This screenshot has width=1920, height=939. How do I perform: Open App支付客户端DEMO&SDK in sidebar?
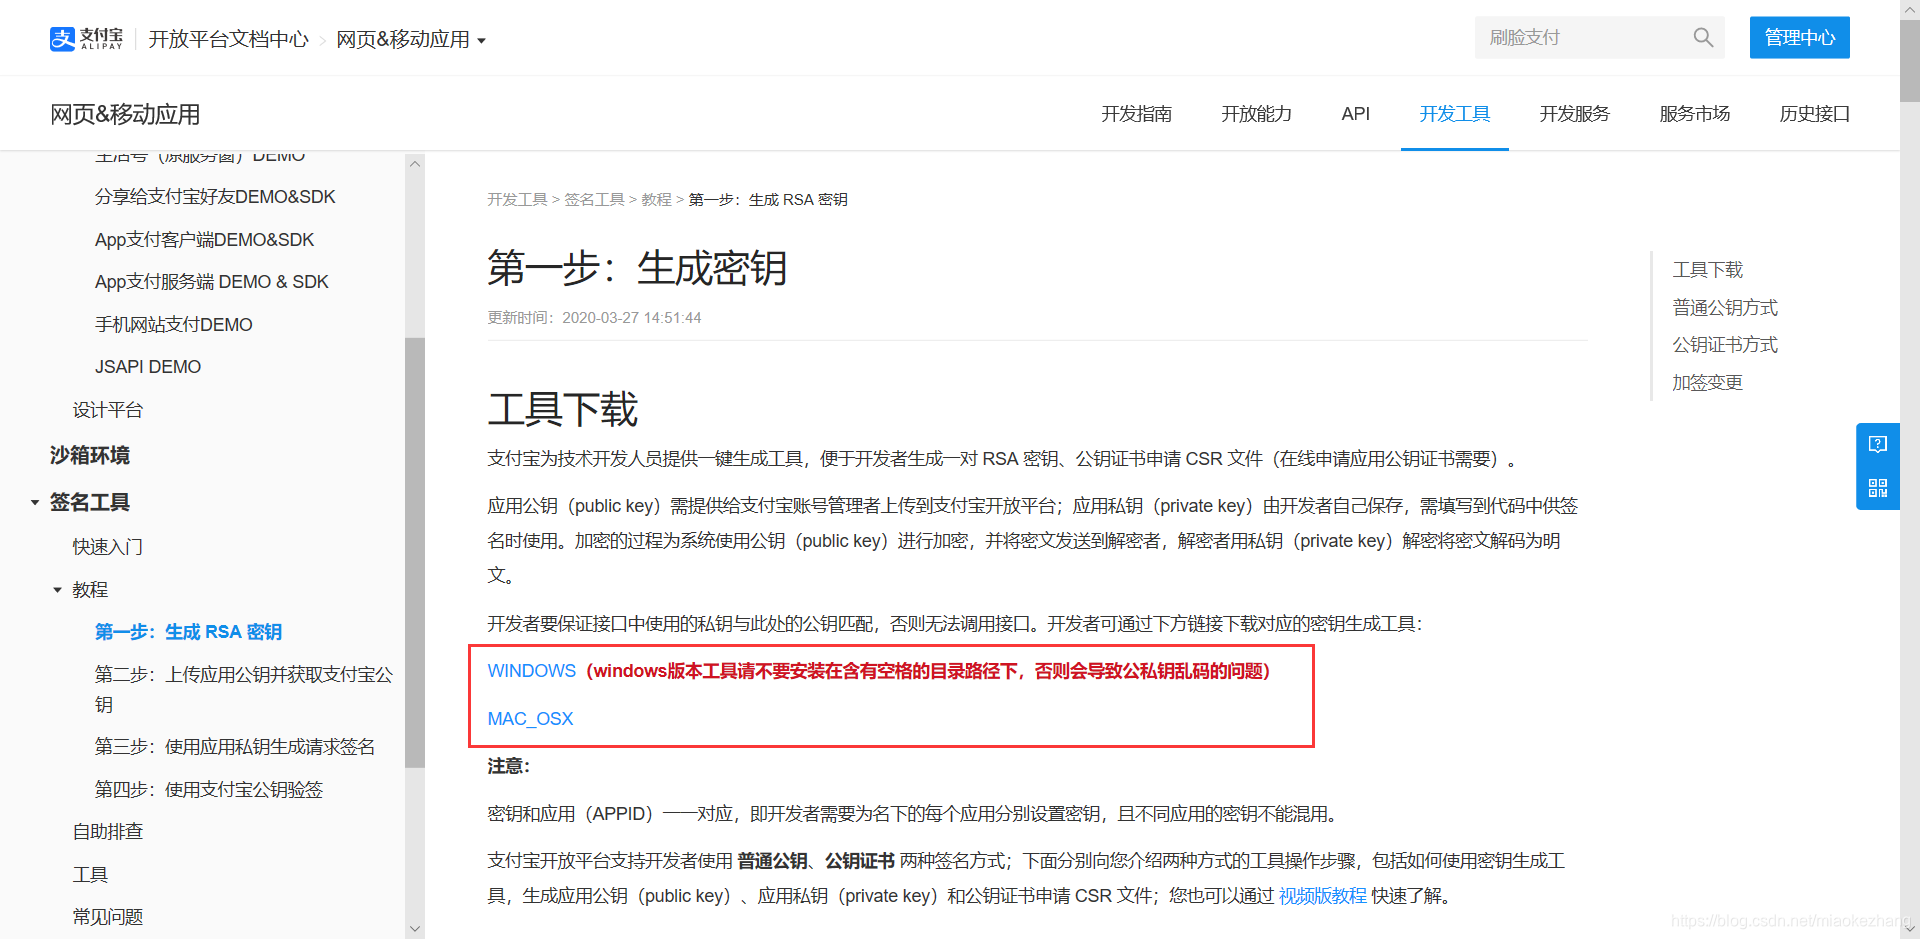pyautogui.click(x=204, y=240)
